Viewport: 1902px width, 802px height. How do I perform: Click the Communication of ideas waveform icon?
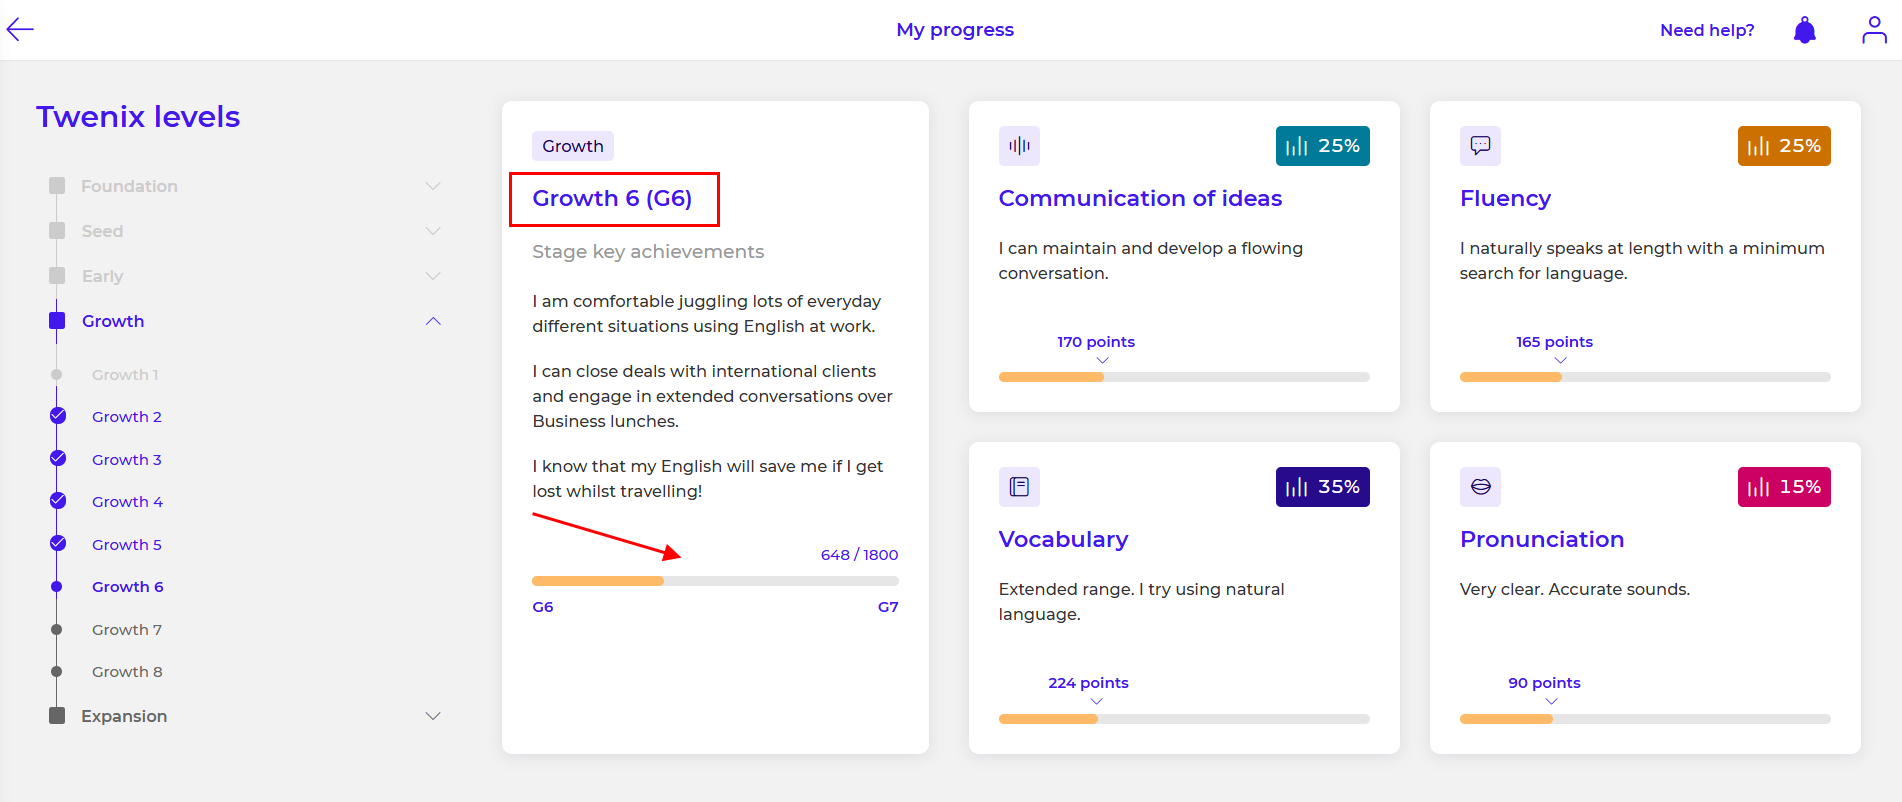point(1019,146)
